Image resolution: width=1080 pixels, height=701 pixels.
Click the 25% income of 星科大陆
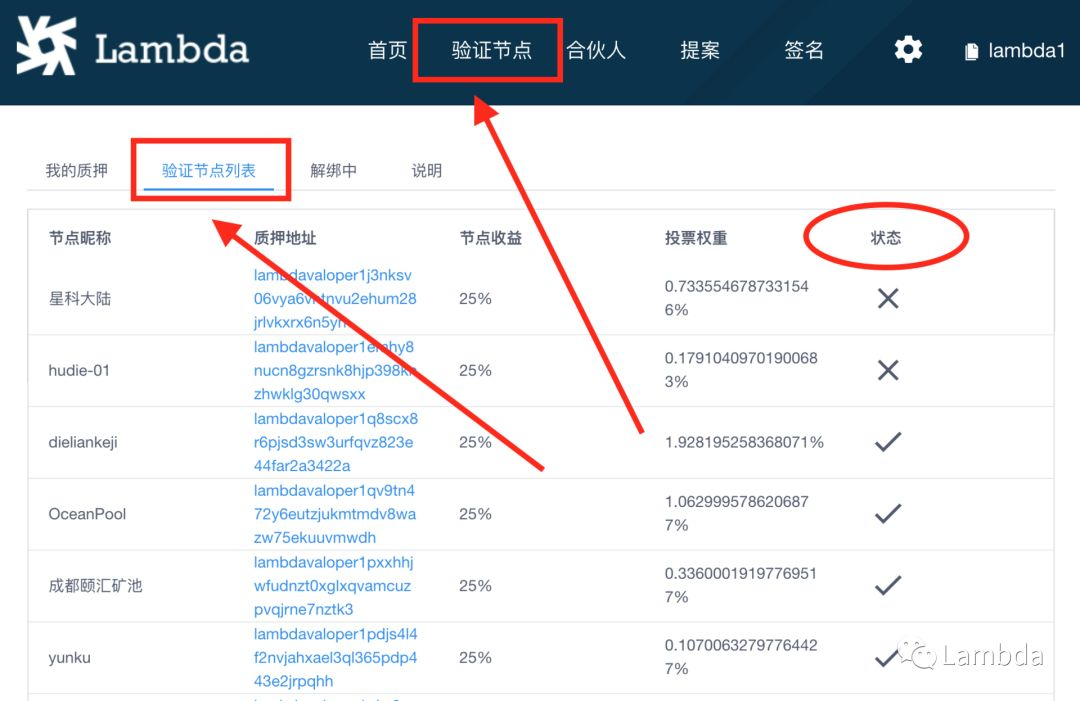[475, 299]
